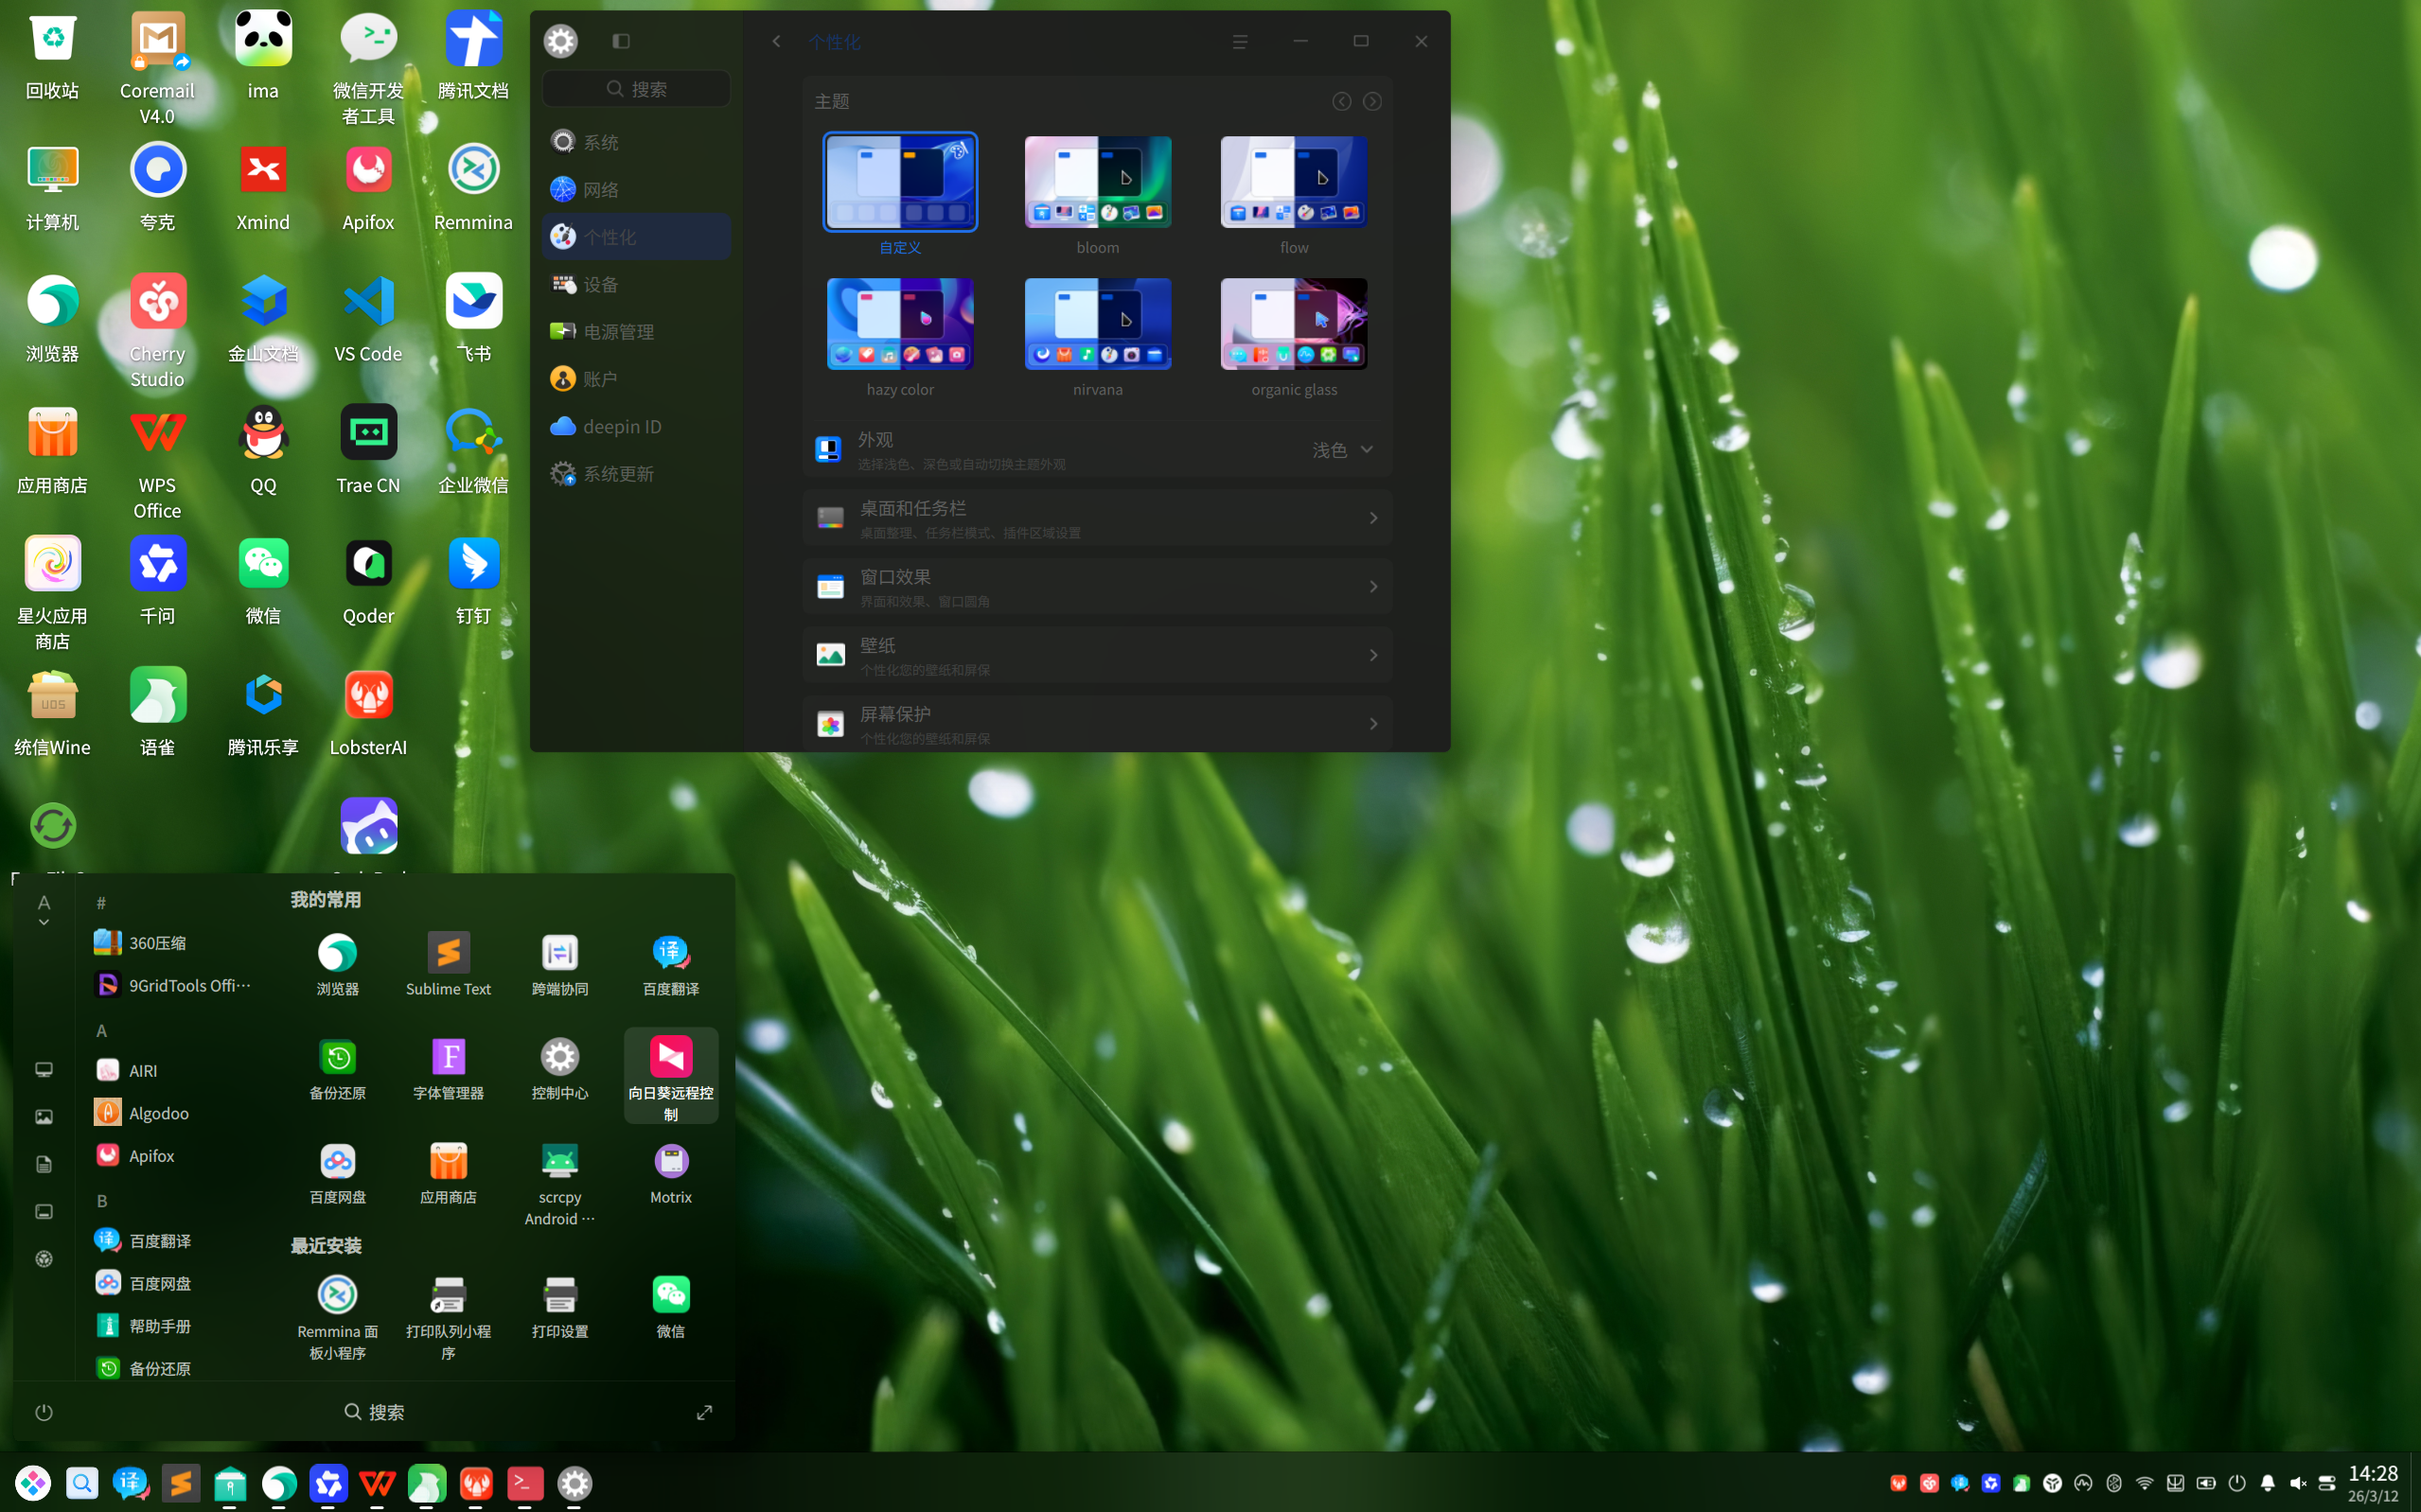Viewport: 2421px width, 1512px height.
Task: Open the 外观 浅色 dropdown
Action: pos(1342,450)
